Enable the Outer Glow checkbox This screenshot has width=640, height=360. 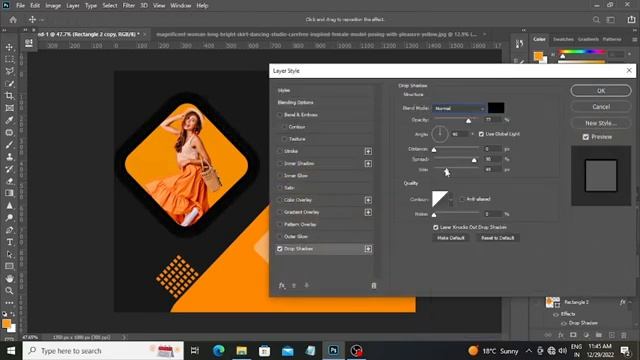pos(280,237)
